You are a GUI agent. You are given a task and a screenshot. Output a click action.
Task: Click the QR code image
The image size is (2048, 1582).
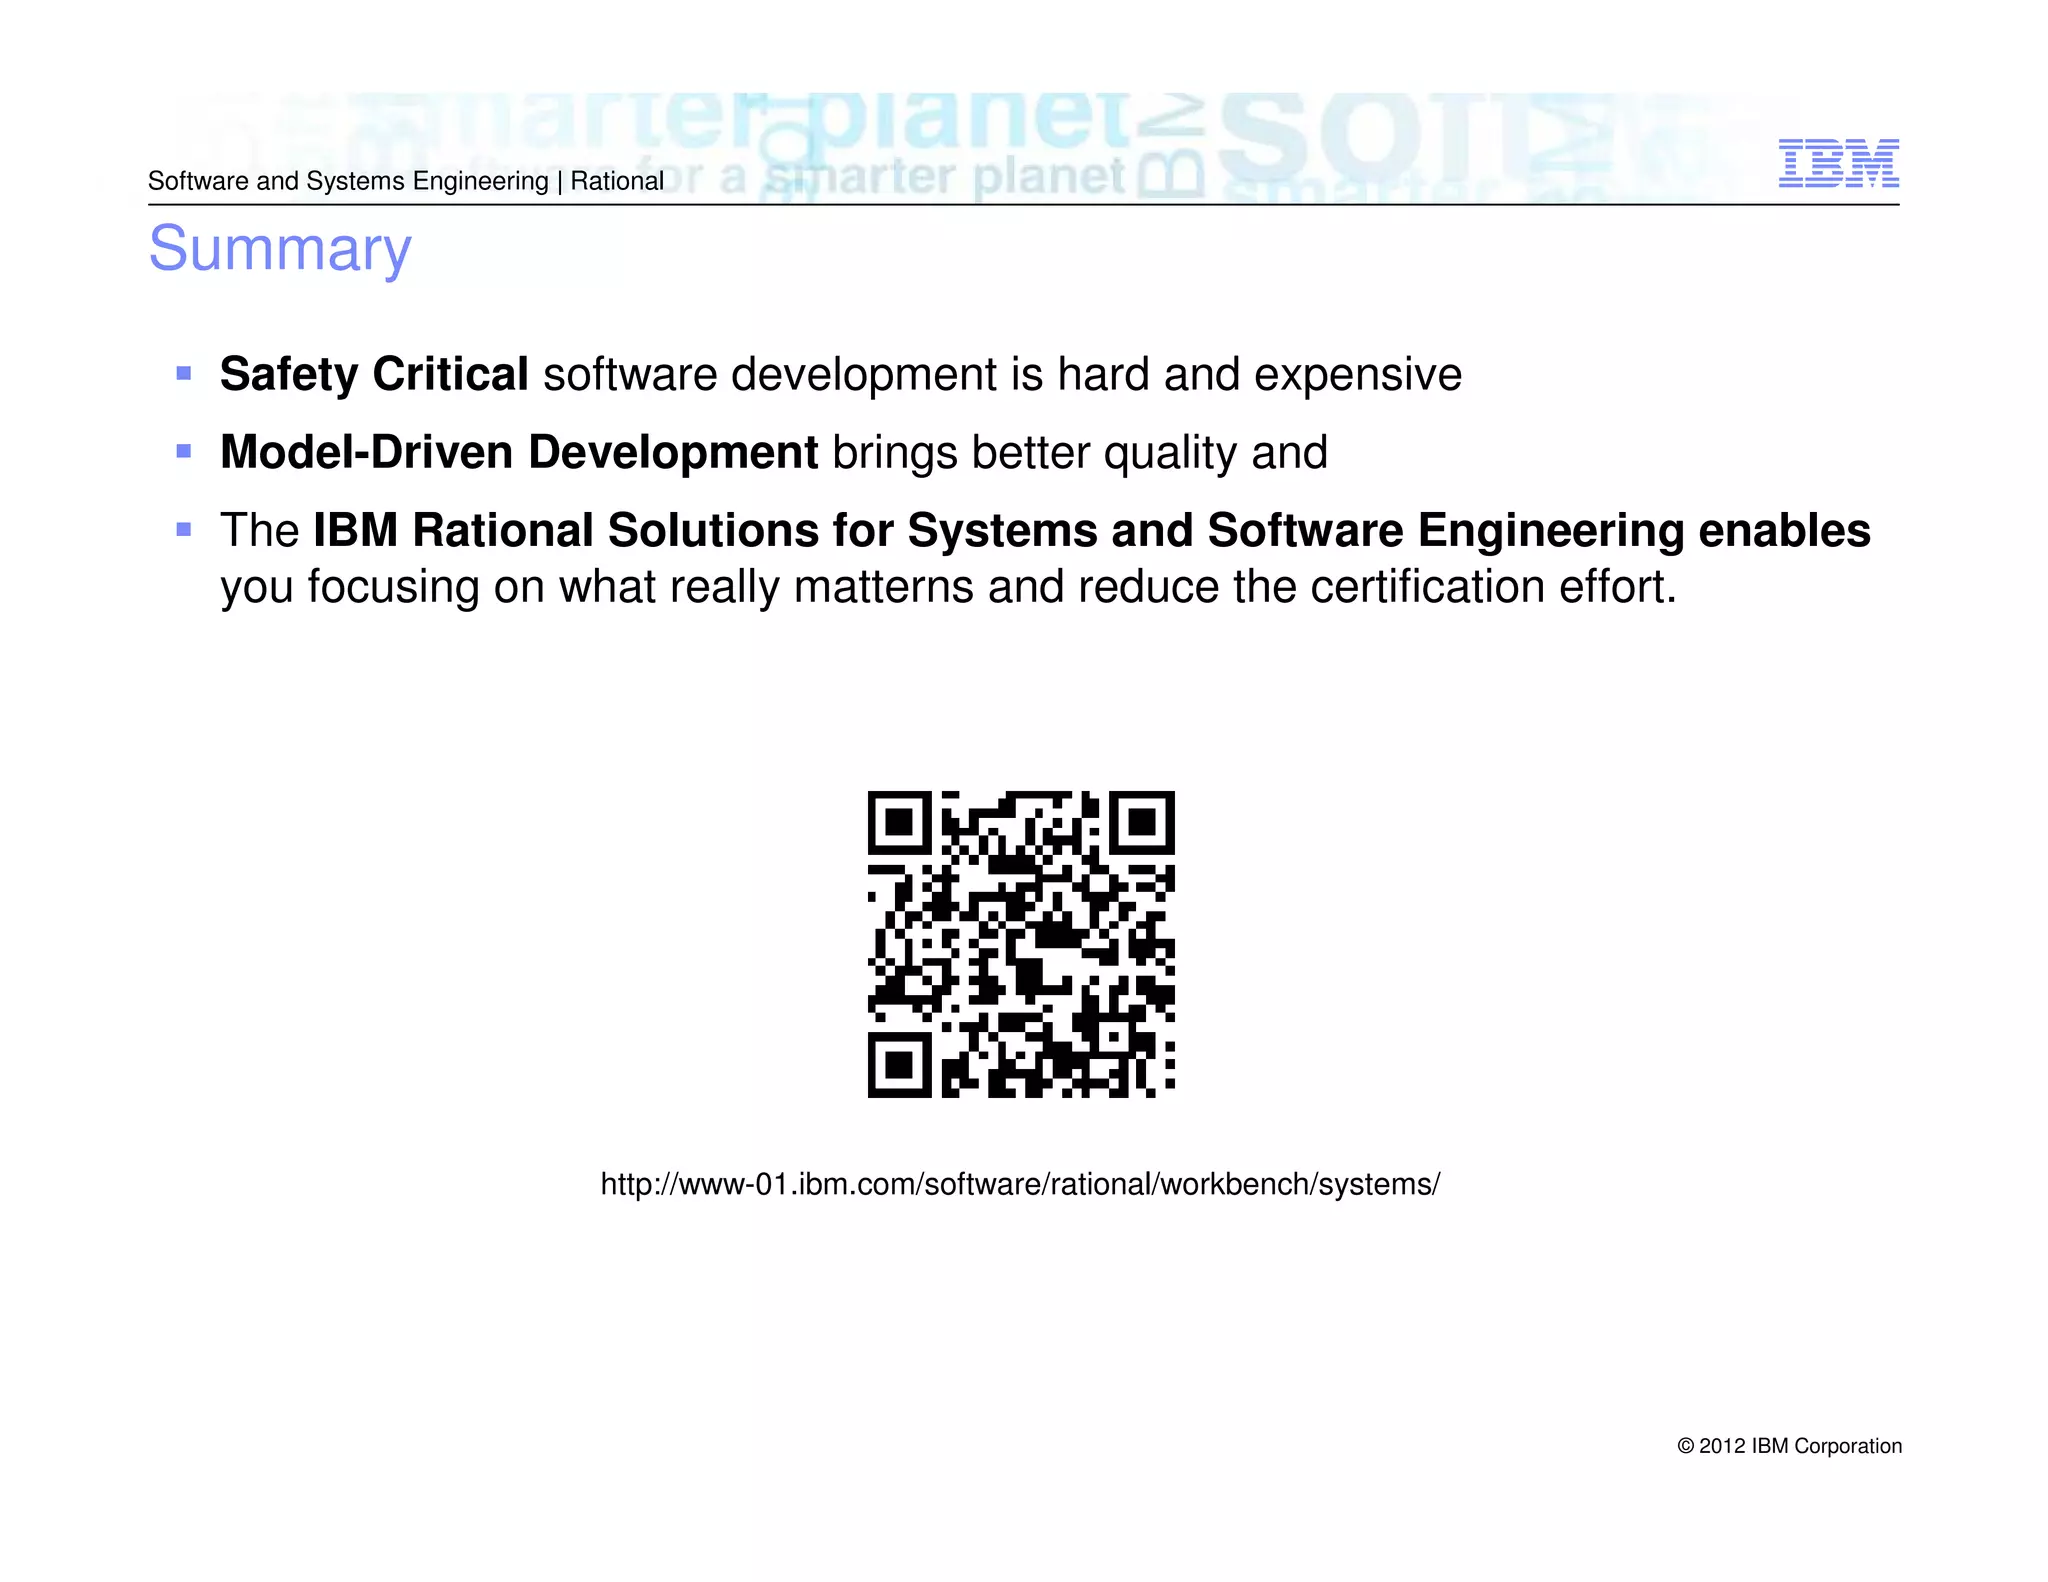1021,944
